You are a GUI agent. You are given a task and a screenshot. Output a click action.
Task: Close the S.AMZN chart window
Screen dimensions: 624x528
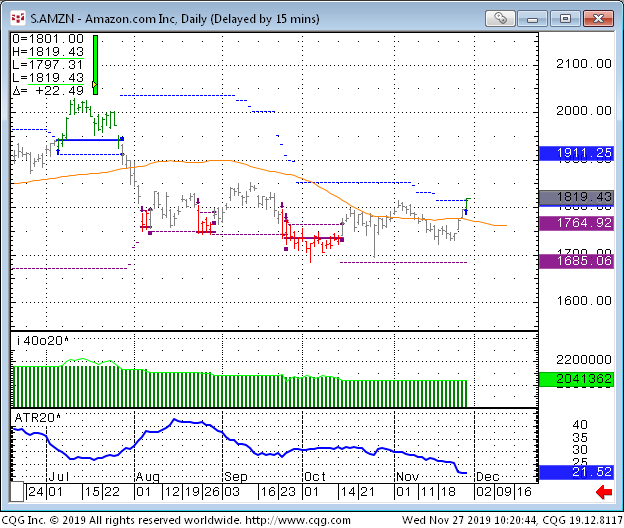(x=598, y=18)
